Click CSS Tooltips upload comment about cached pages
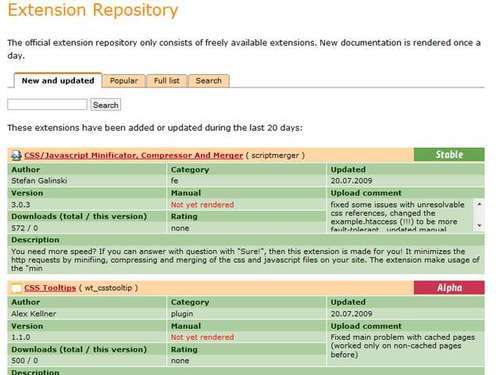 [x=402, y=346]
